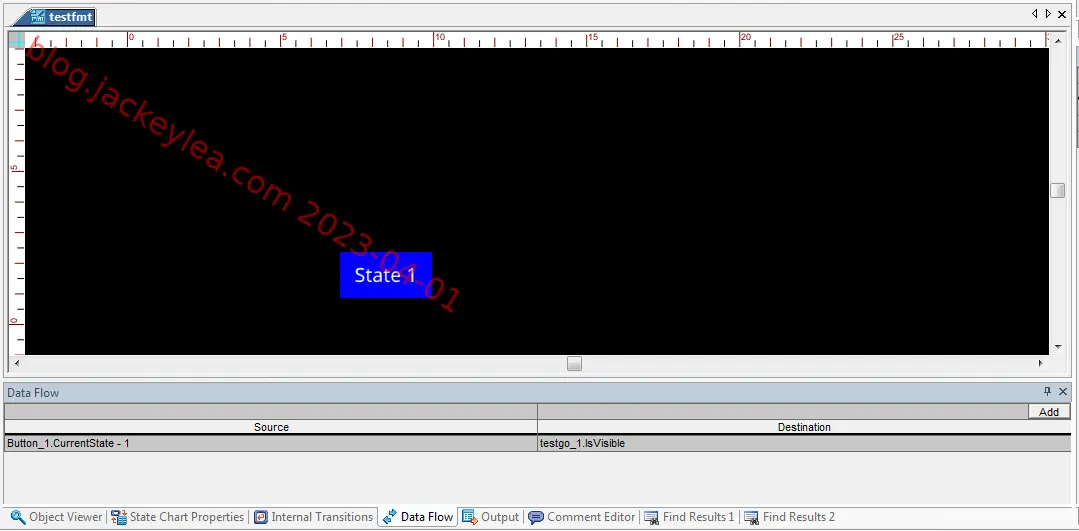Click the ruler origin corner icon
This screenshot has height=531, width=1079.
[x=17, y=40]
